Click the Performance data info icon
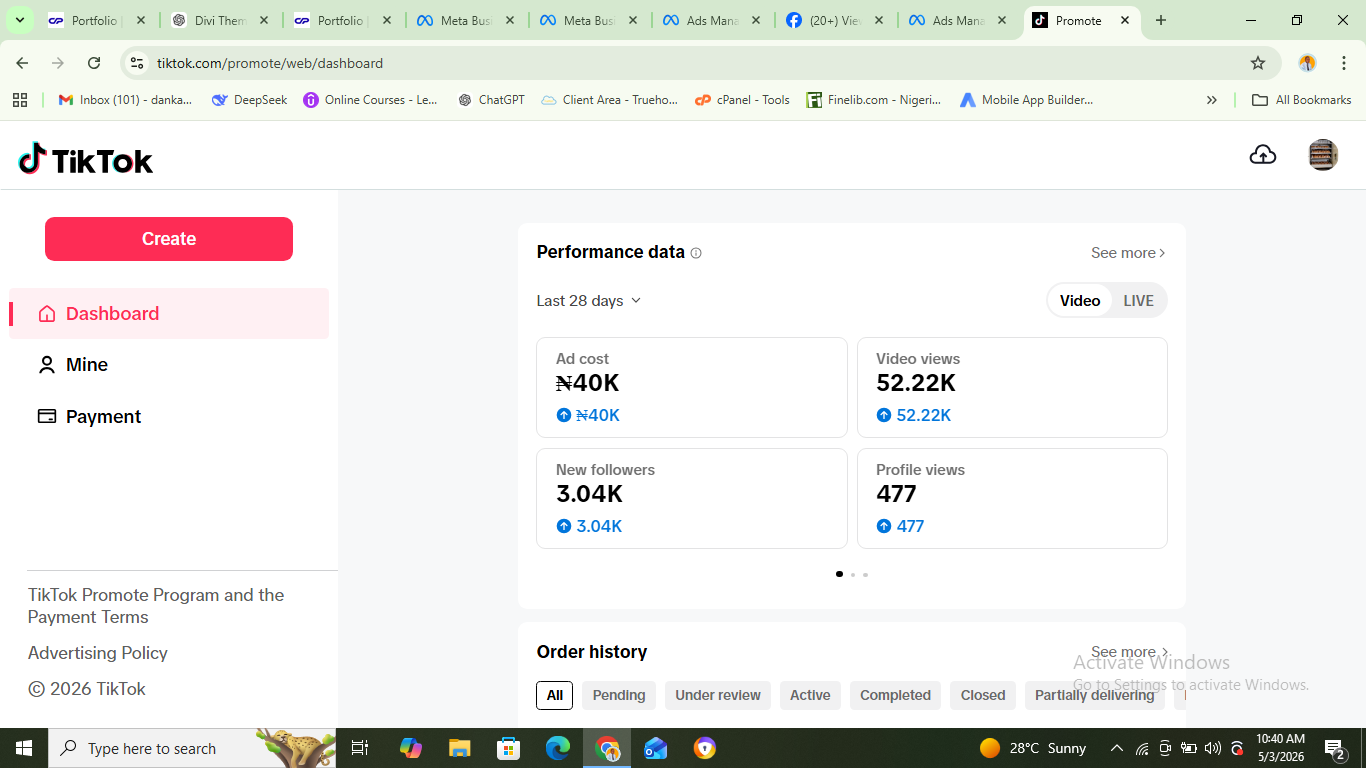1366x768 pixels. pos(696,253)
